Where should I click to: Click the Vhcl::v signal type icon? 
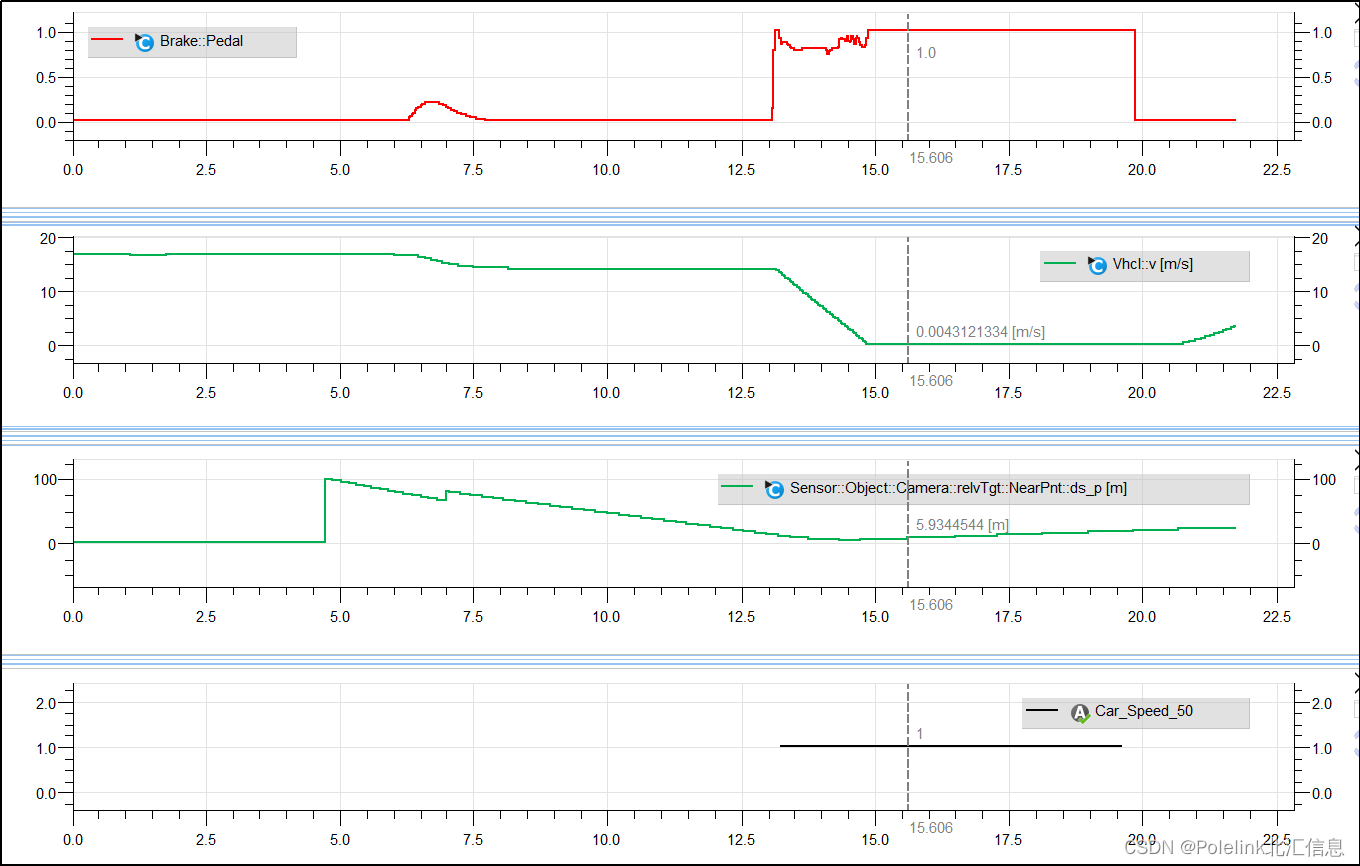1097,265
